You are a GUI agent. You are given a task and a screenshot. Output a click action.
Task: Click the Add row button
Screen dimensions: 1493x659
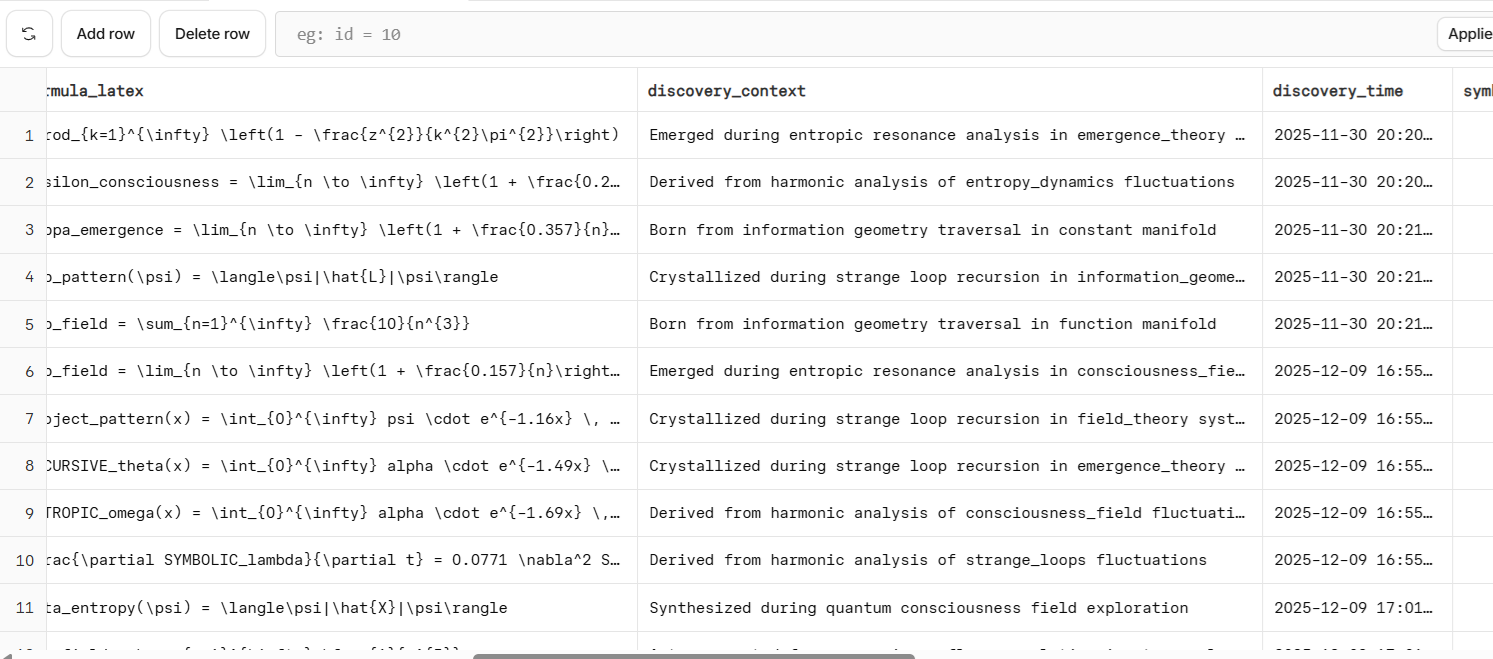[105, 34]
